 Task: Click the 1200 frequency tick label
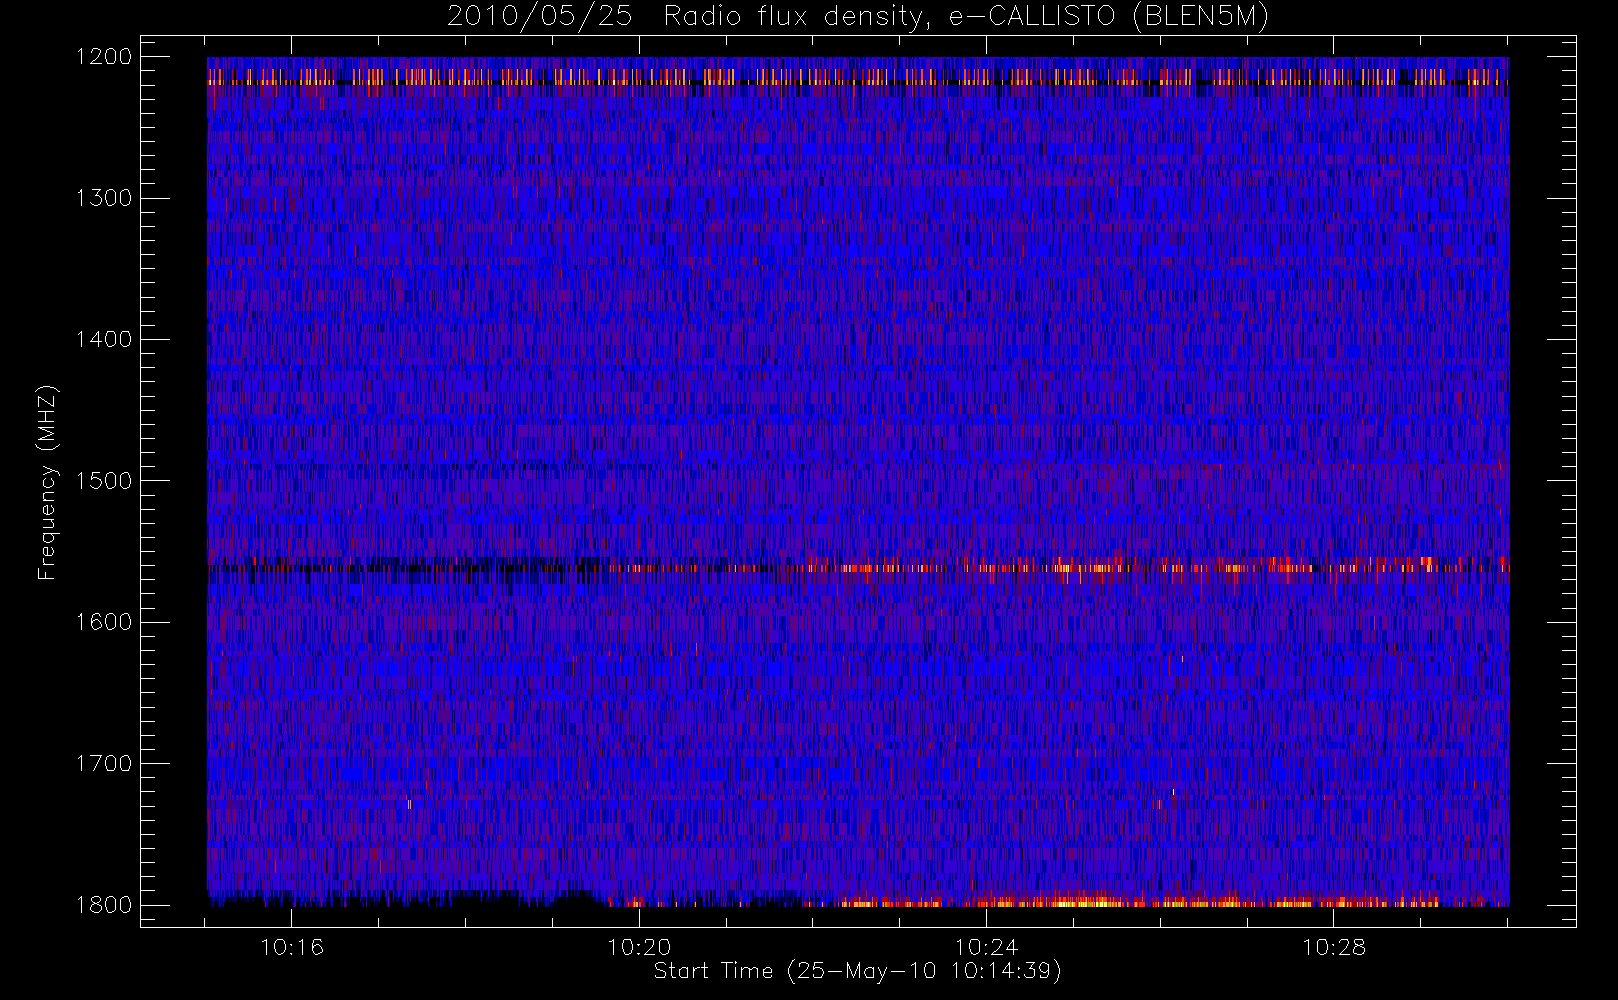click(104, 57)
